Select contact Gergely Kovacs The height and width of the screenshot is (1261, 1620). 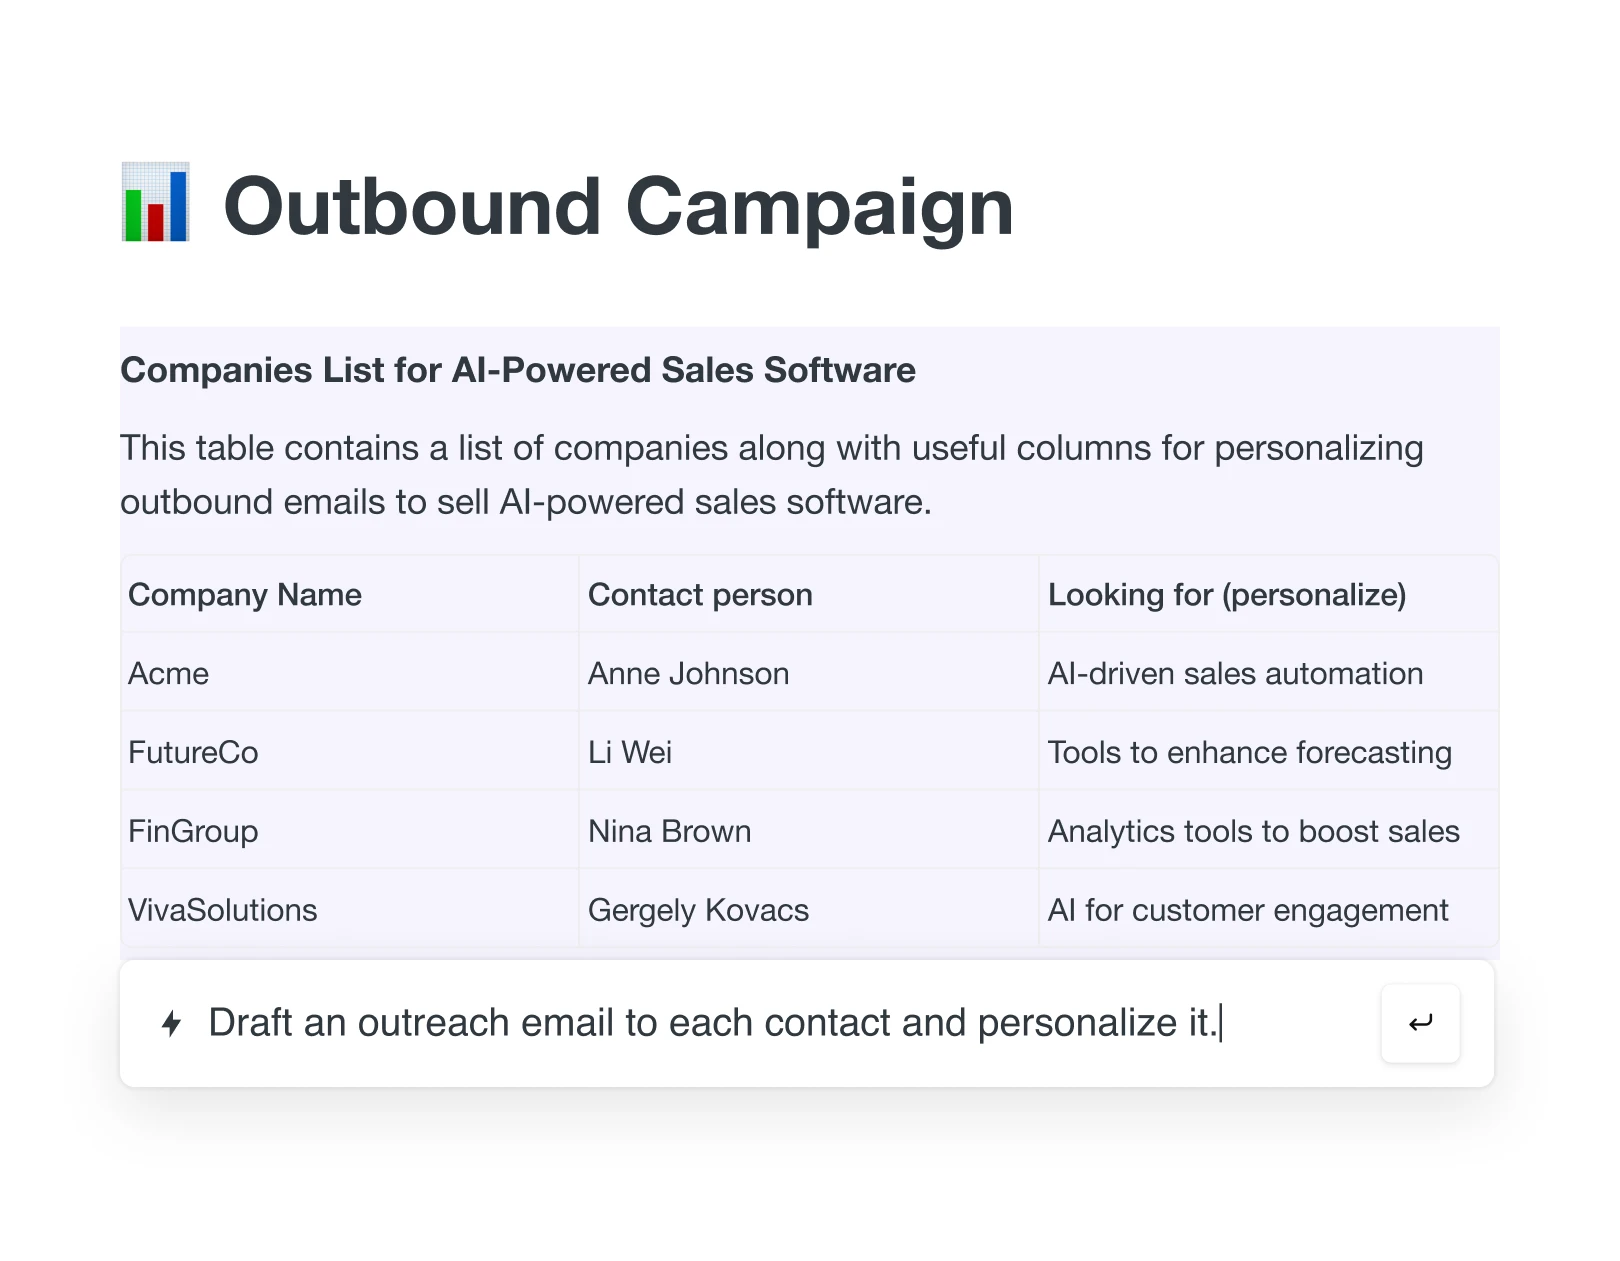[x=697, y=910]
